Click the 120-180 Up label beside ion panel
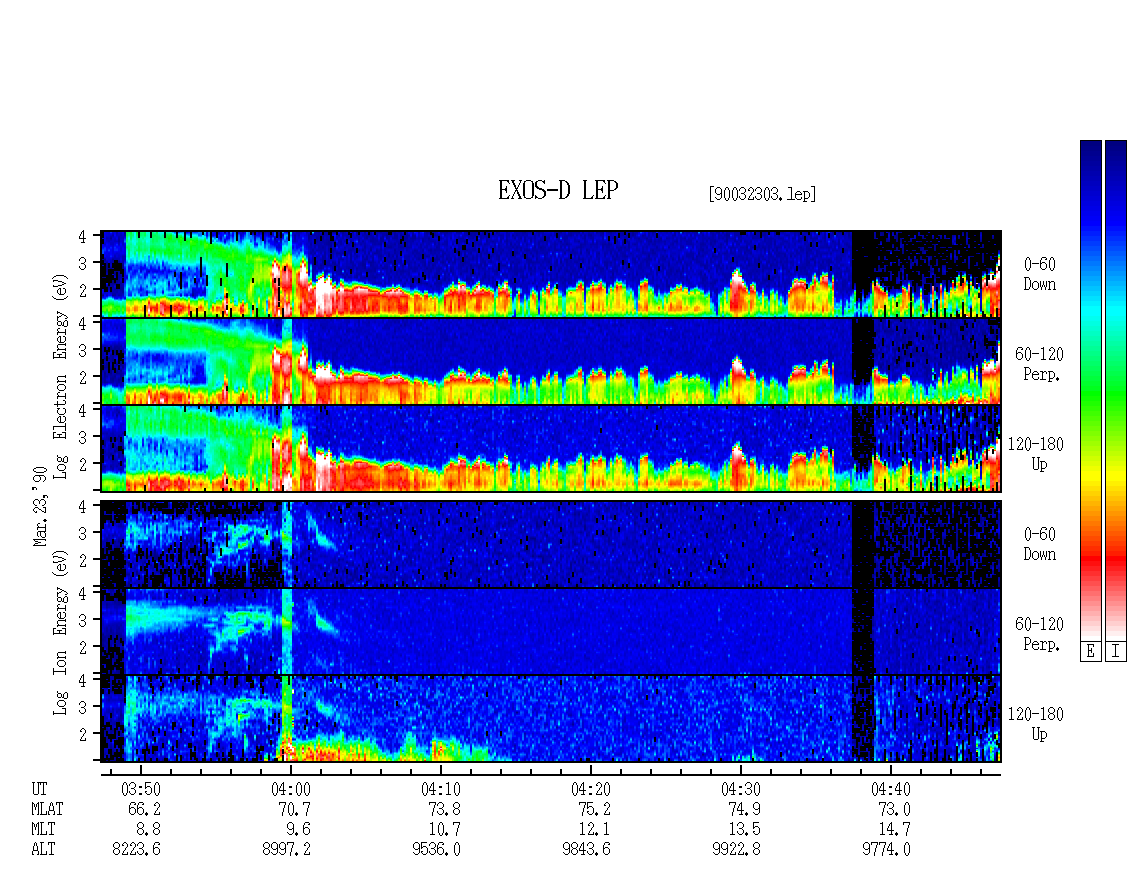 pyautogui.click(x=1036, y=724)
